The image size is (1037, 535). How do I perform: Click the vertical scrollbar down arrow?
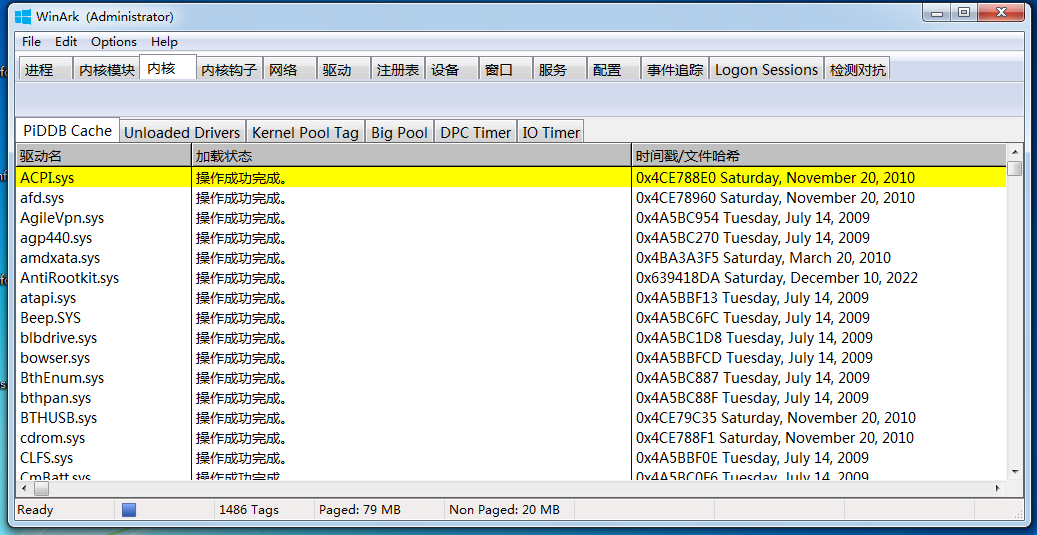tap(1015, 472)
